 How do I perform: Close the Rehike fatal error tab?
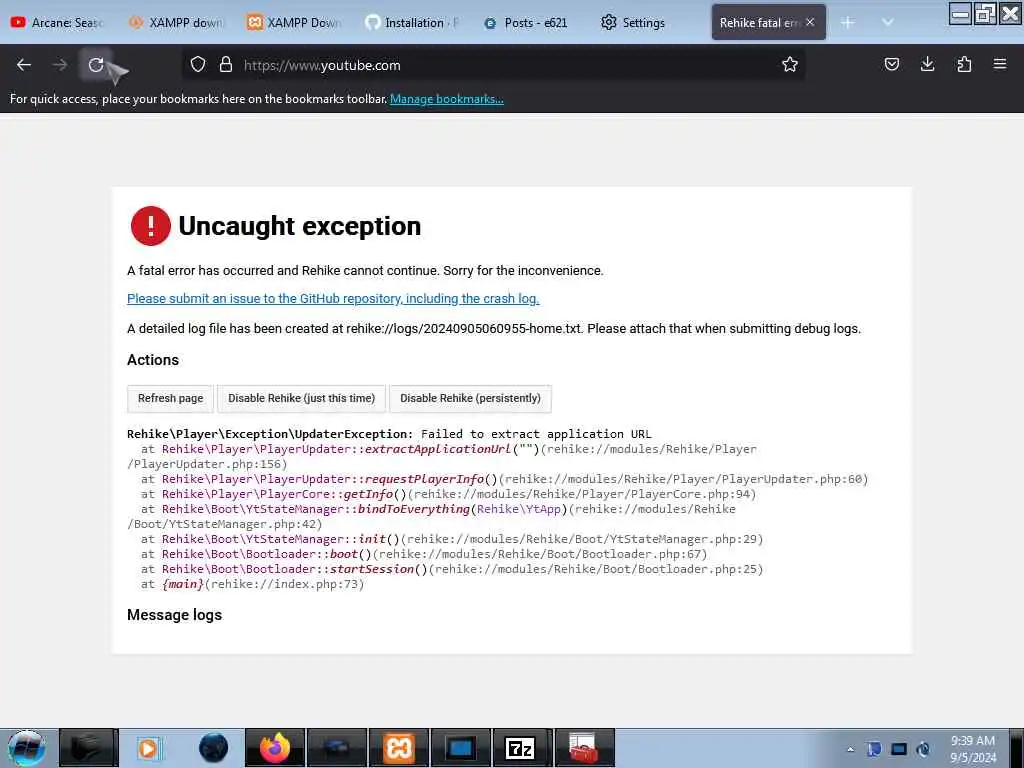[810, 22]
